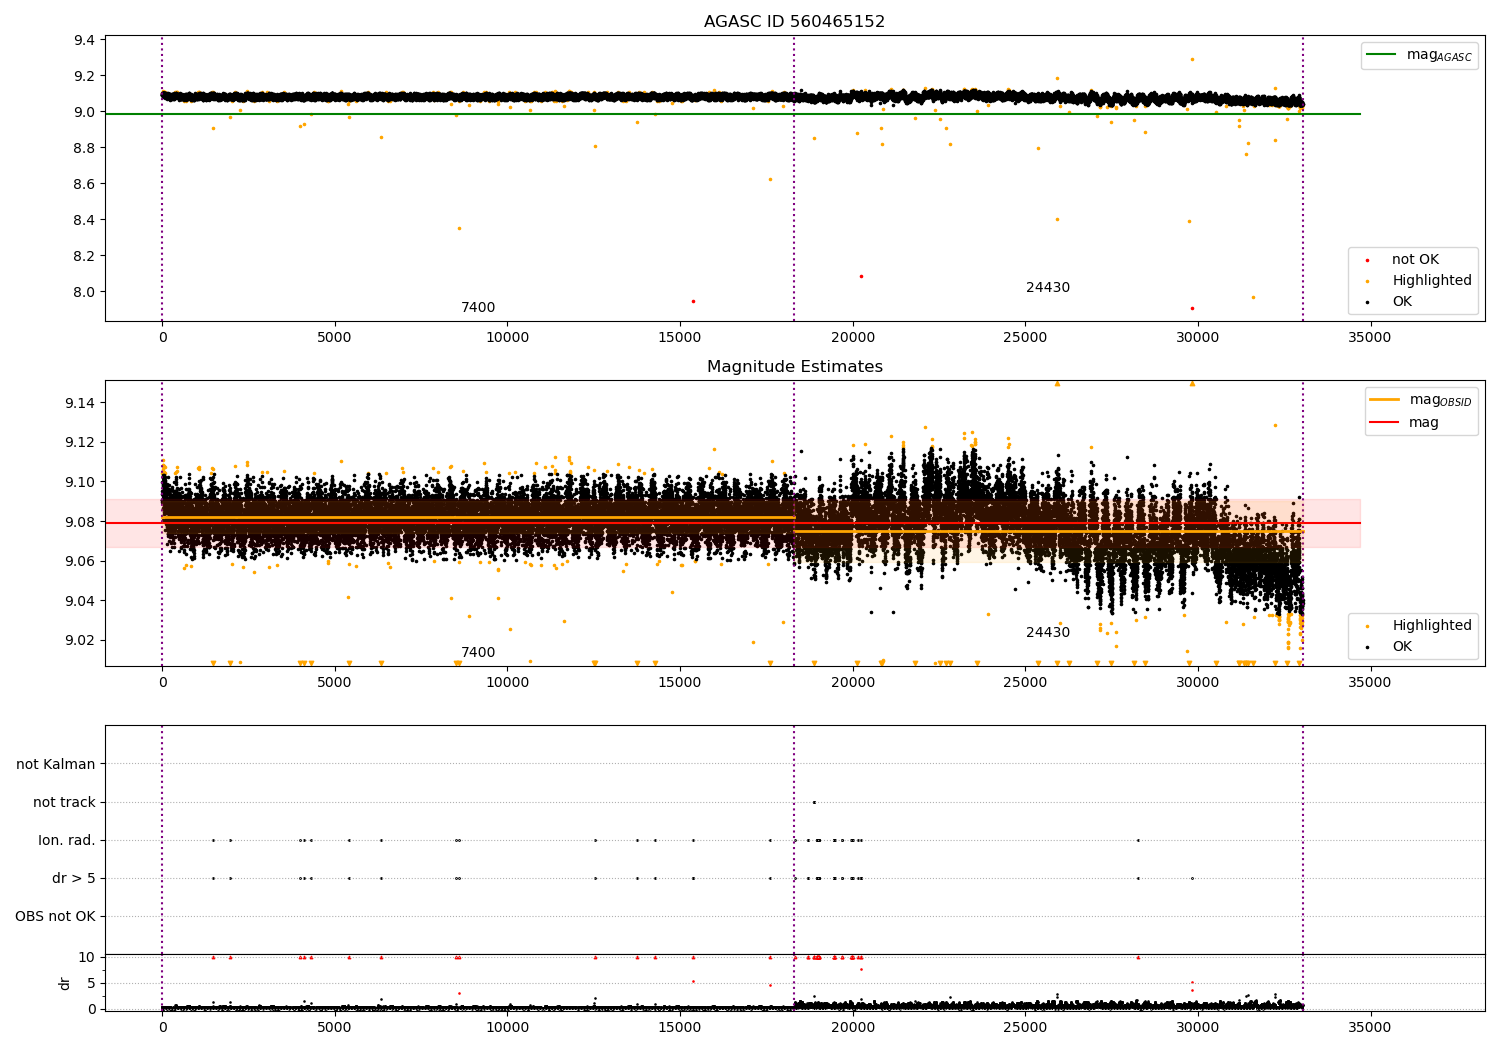Click the dr axis tick label 5
Screen dimensions: 1500x1050
click(x=91, y=983)
